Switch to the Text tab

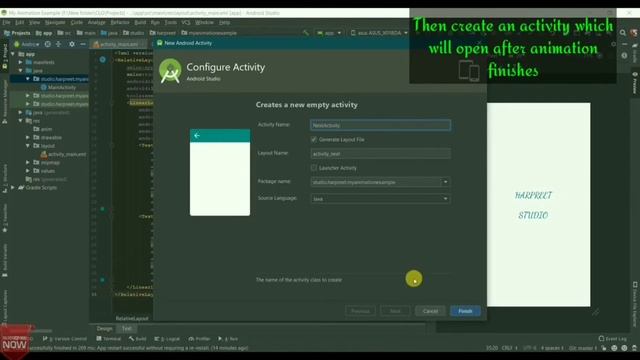point(127,329)
